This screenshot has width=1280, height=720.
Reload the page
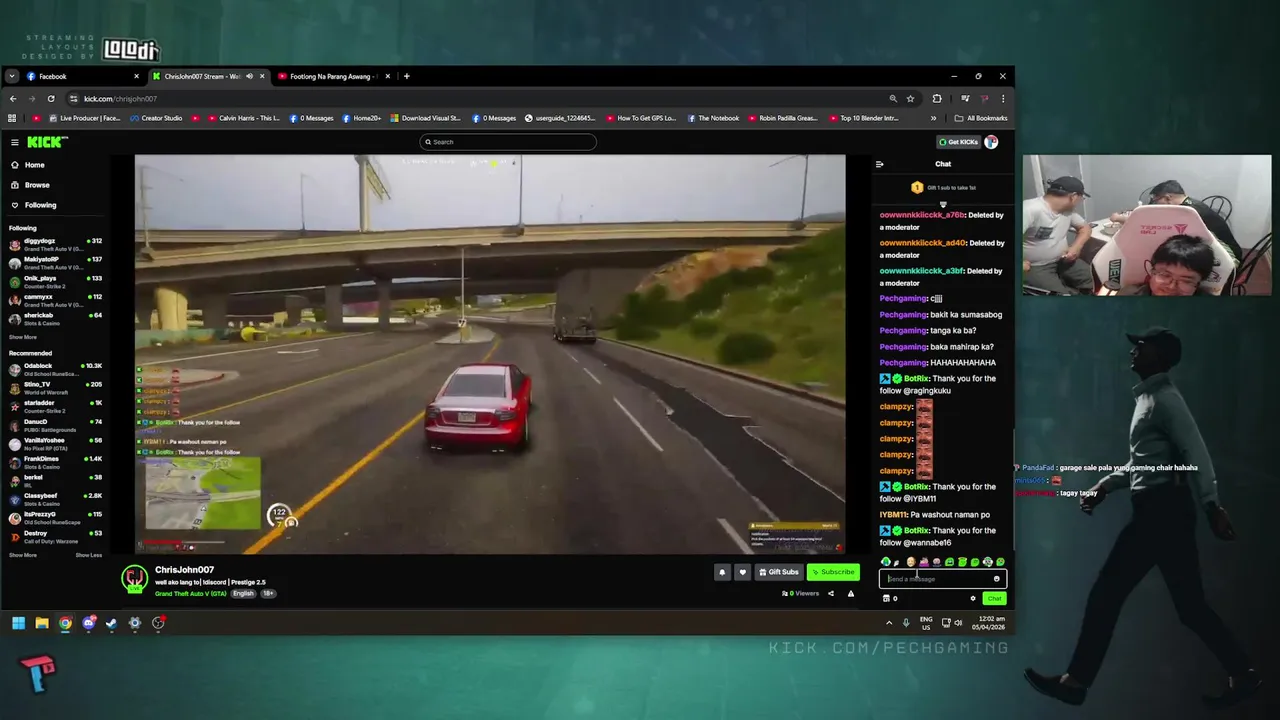point(50,98)
